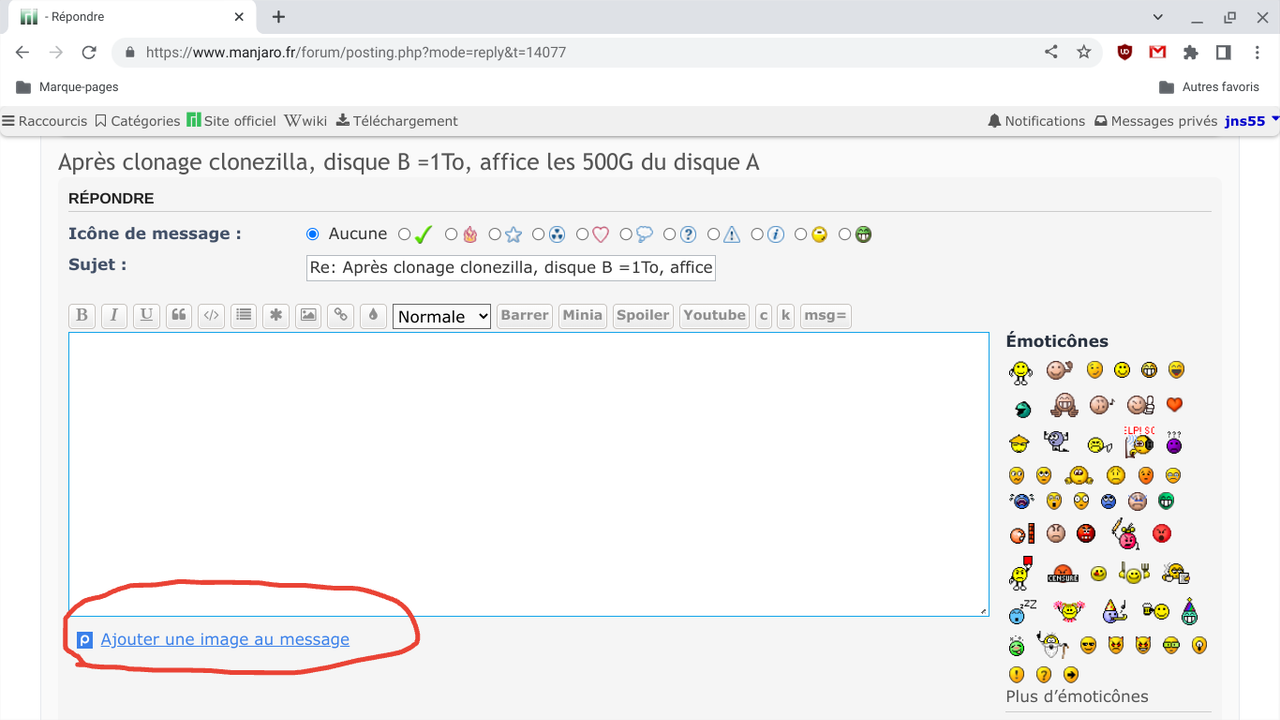Apply underline formatting
Screen dimensions: 1280x720
pos(146,315)
